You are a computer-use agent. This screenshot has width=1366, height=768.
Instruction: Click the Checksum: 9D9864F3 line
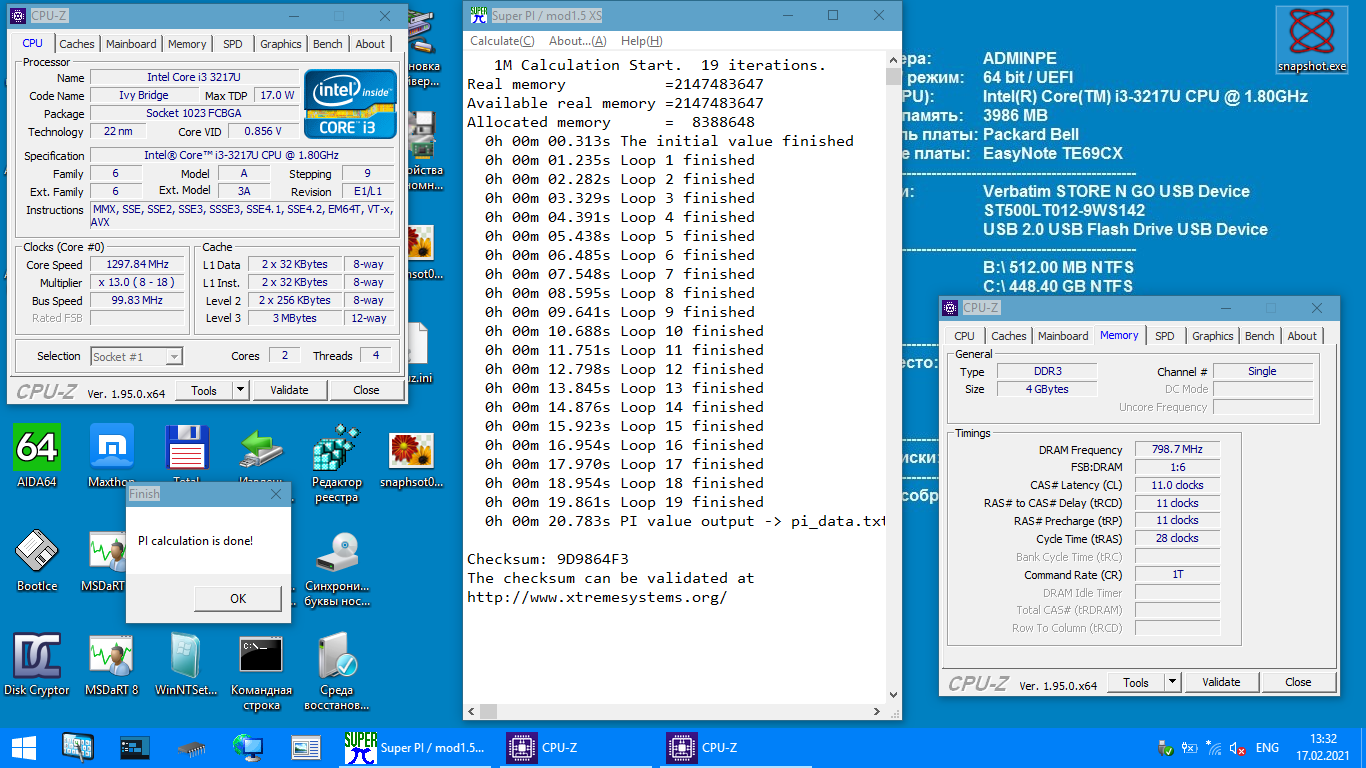point(547,559)
